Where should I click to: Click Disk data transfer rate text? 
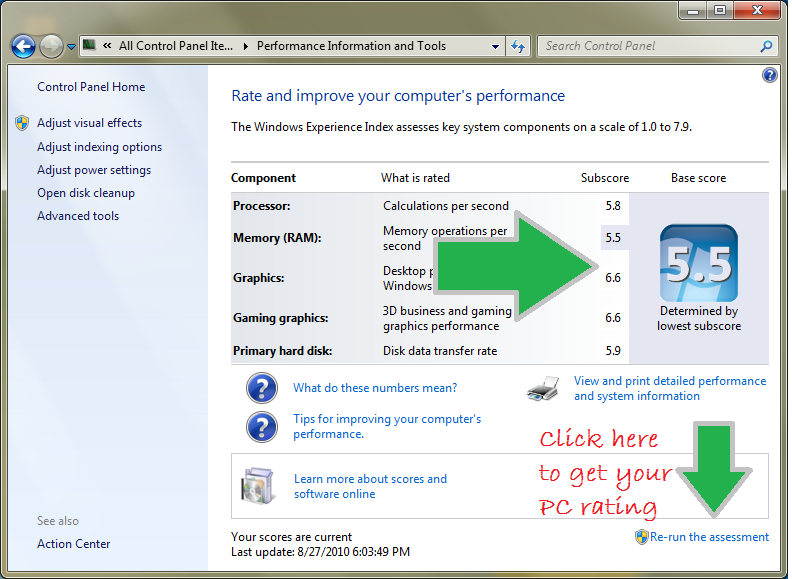(440, 351)
